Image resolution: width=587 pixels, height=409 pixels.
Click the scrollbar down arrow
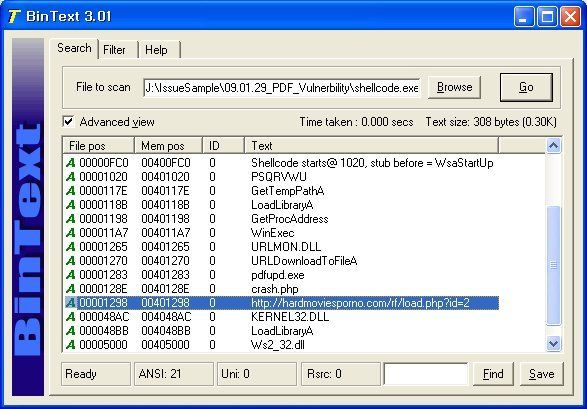[x=553, y=343]
